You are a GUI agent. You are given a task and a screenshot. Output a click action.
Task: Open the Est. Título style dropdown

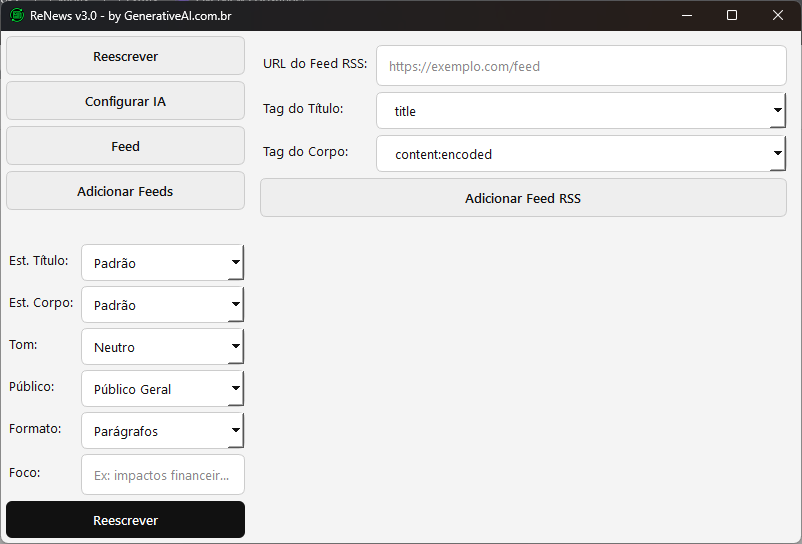(x=162, y=263)
